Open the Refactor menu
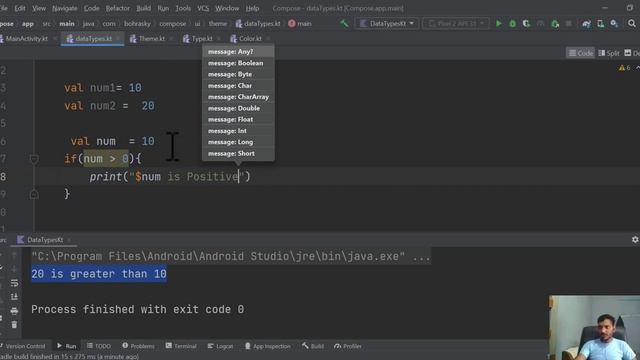Viewport: 640px width, 360px height. point(118,8)
